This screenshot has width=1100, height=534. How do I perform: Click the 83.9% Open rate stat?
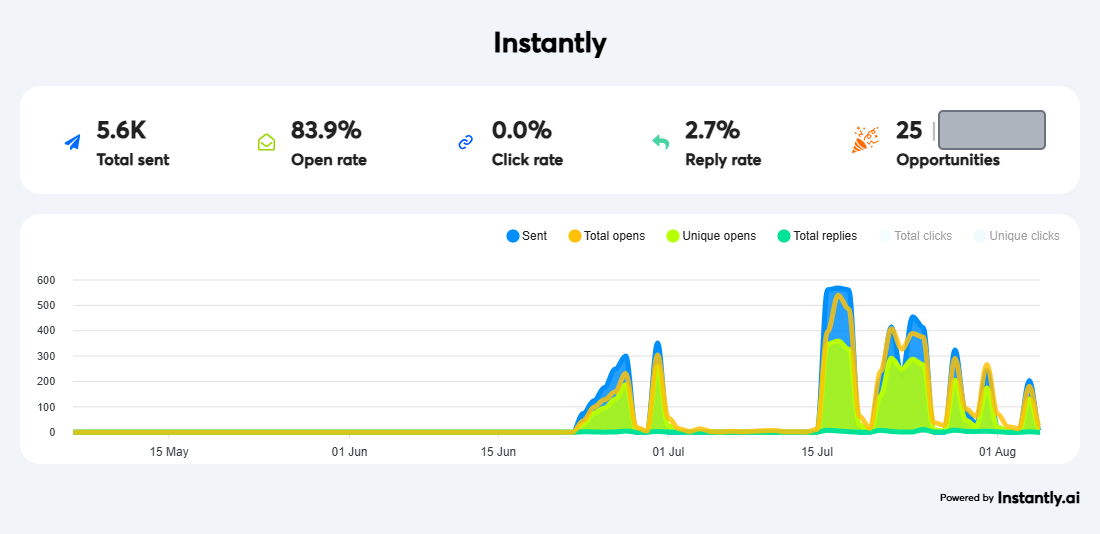[x=326, y=131]
